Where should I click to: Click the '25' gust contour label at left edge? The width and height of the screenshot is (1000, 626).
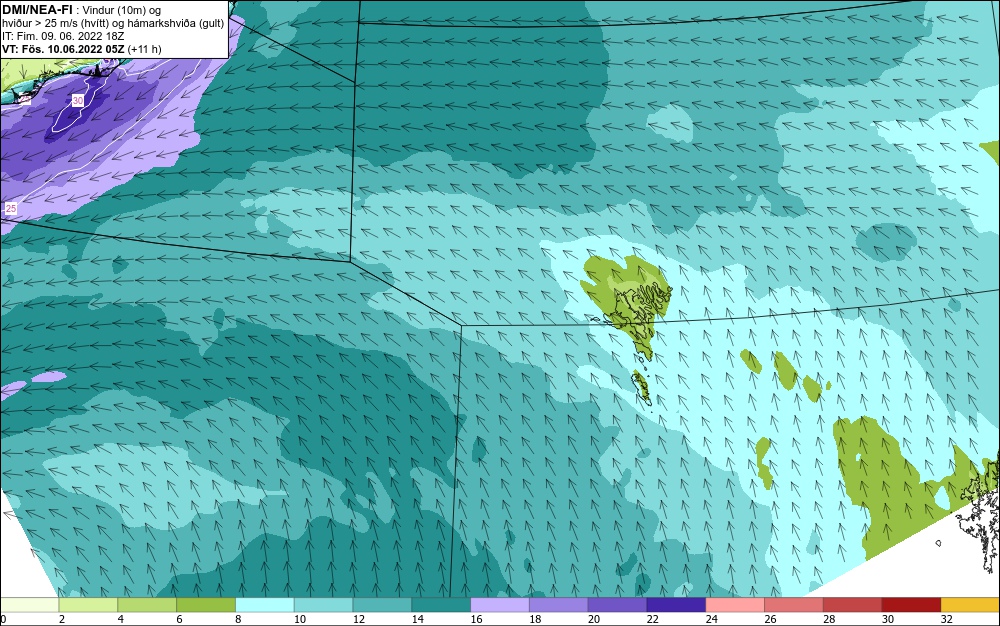[x=11, y=208]
